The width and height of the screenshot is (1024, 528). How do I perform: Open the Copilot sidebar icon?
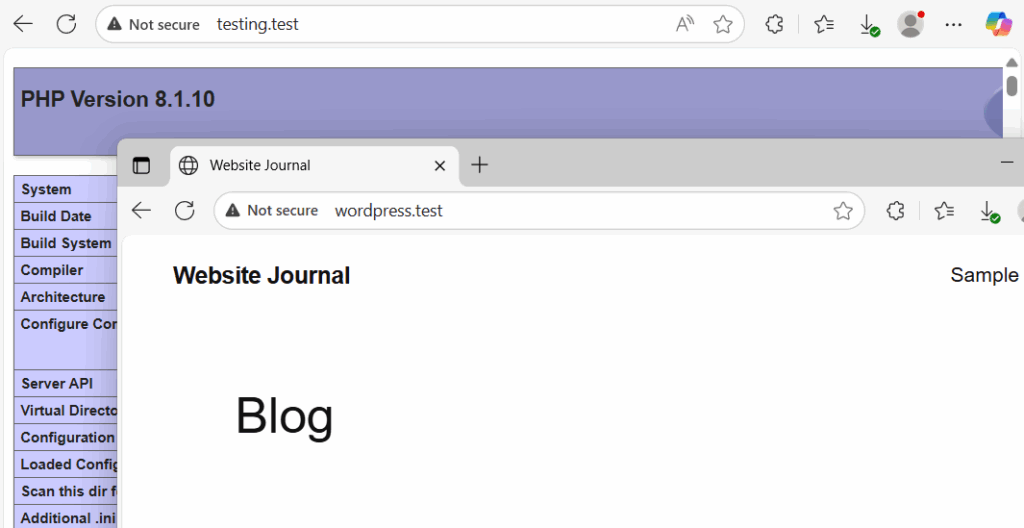(x=998, y=25)
